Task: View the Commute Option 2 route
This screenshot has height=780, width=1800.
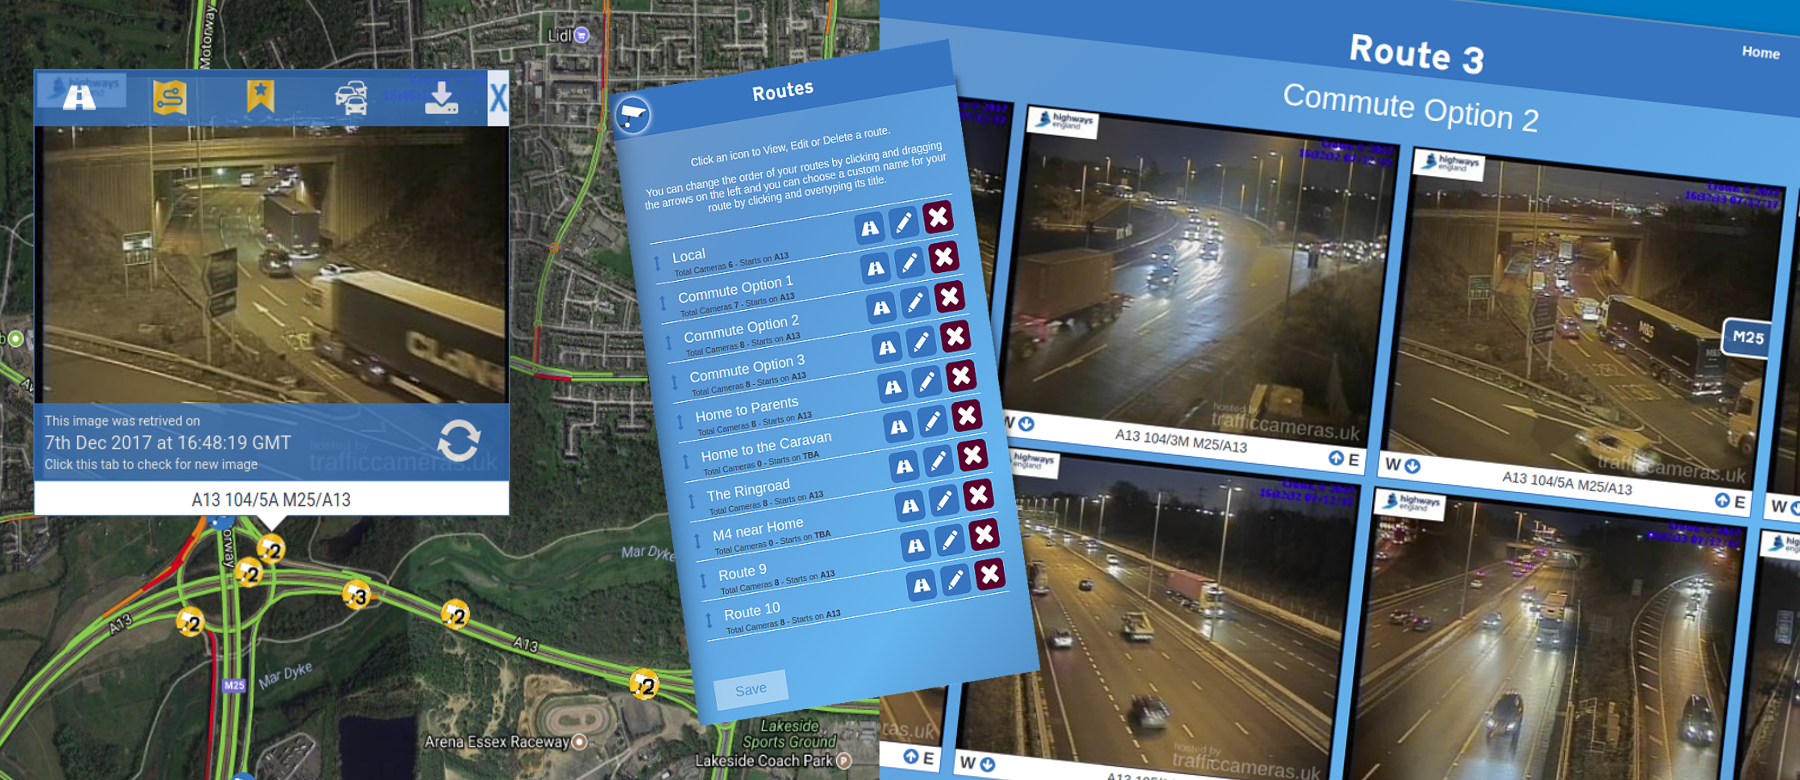Action: pos(881,308)
